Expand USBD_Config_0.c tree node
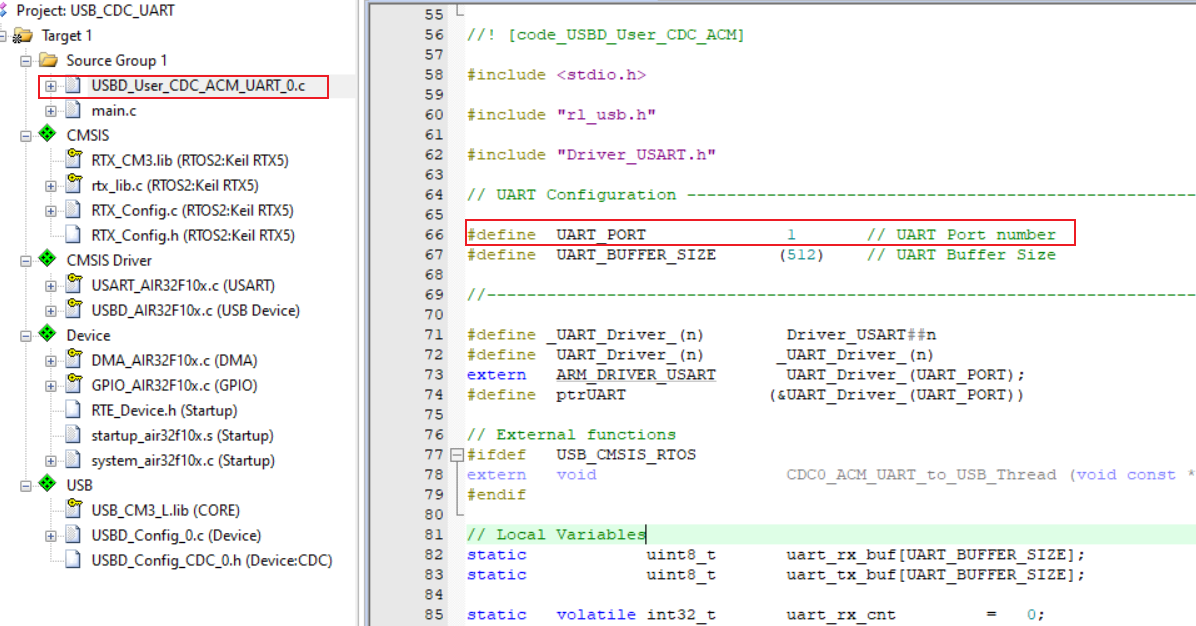1196x626 pixels. (x=50, y=536)
